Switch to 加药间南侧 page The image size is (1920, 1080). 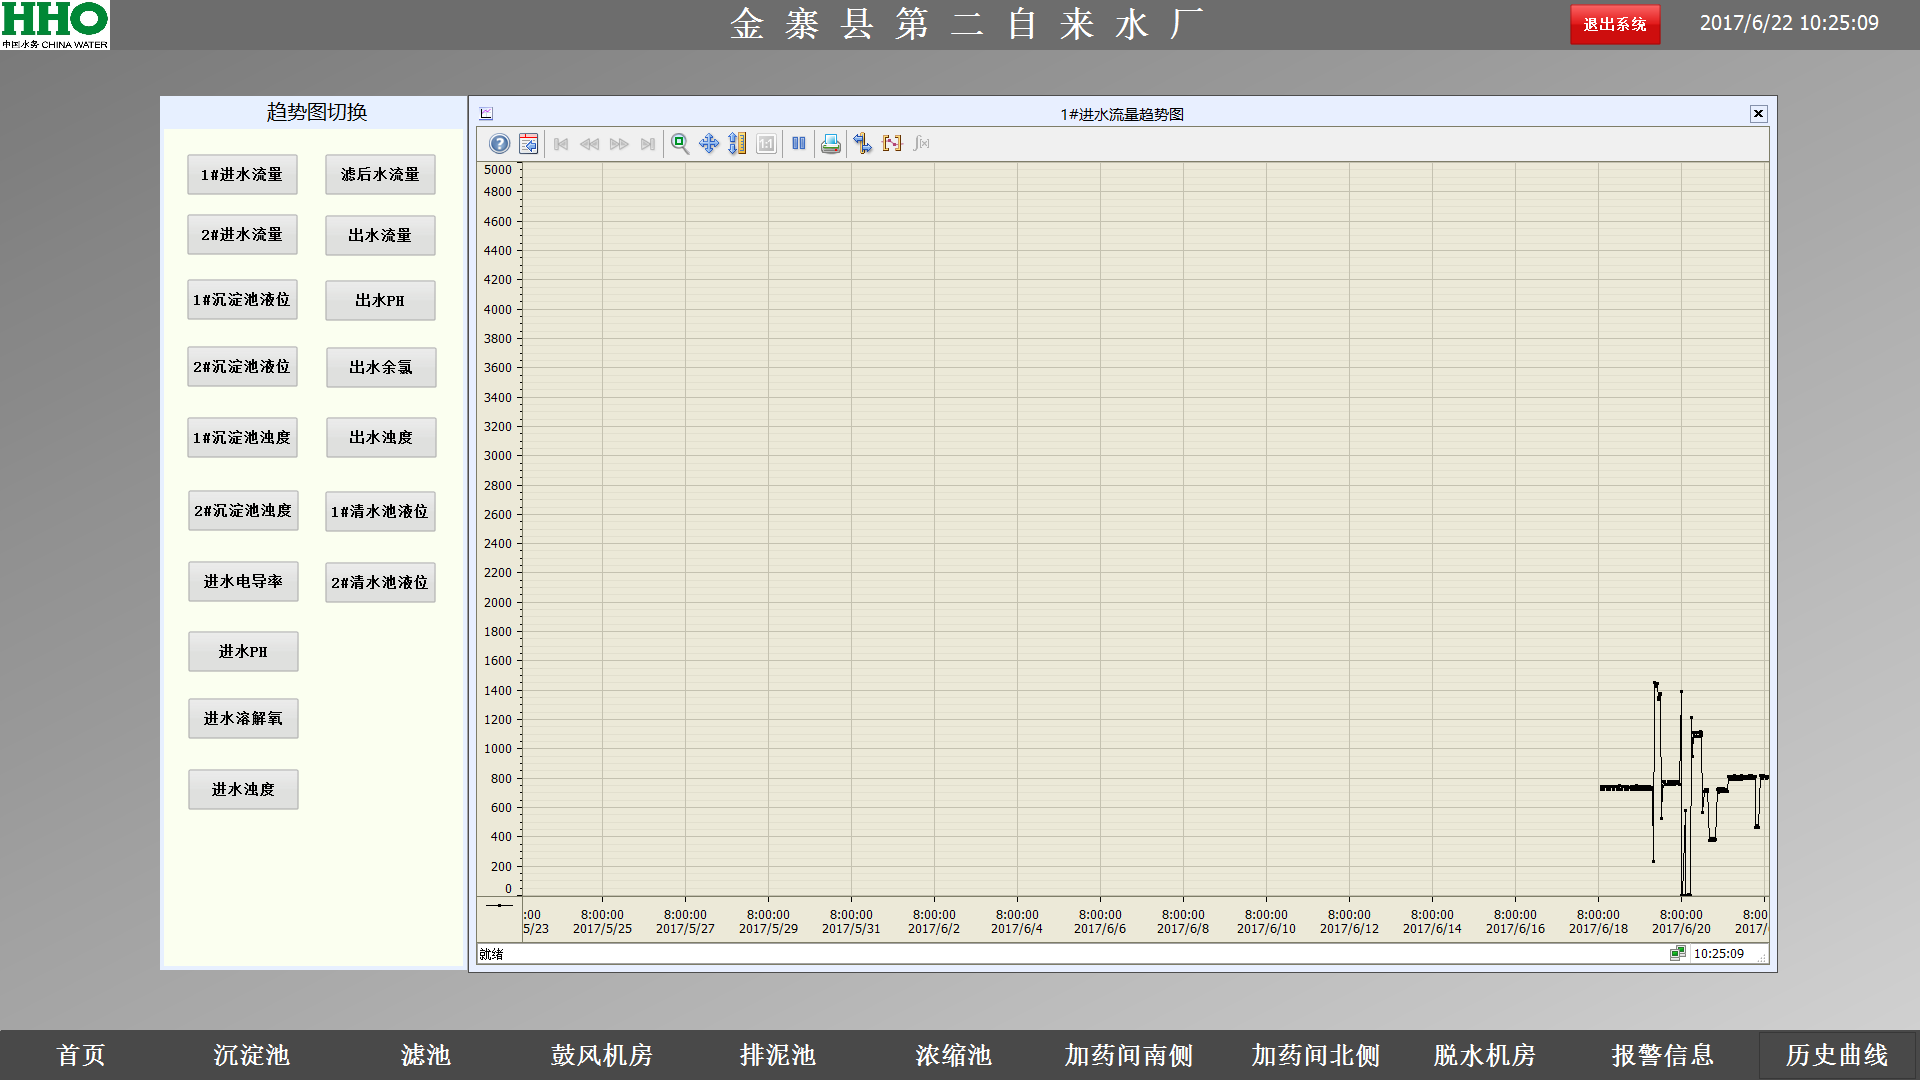1129,1055
